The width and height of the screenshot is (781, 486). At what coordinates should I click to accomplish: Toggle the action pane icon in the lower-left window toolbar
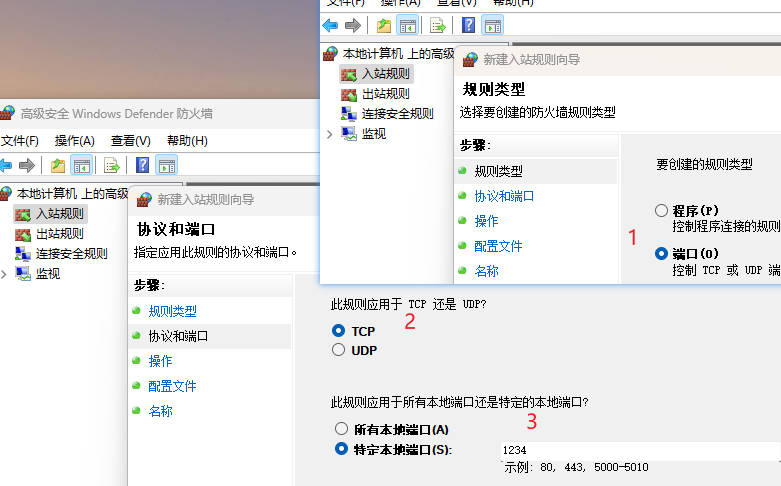(x=167, y=165)
